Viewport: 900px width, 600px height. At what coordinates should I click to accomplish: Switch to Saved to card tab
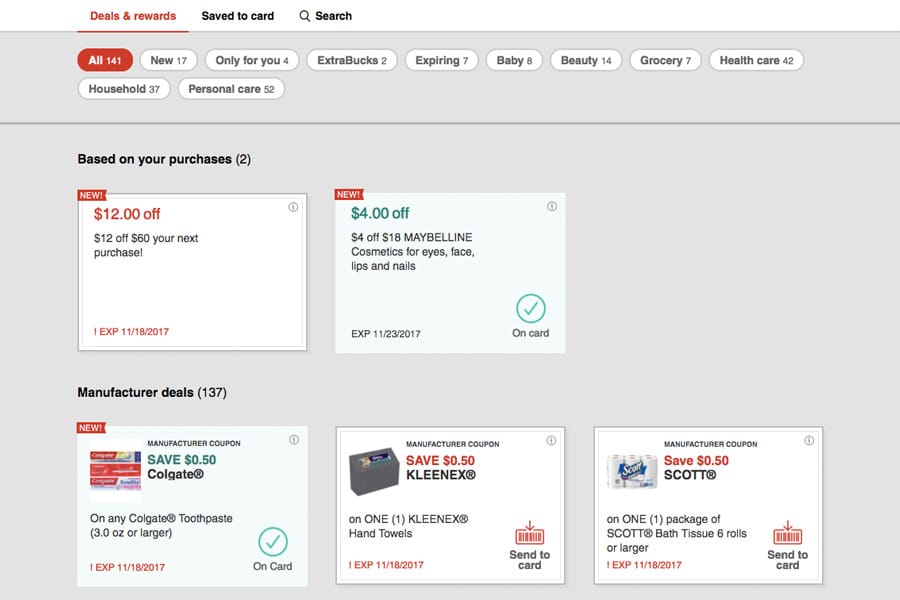pyautogui.click(x=238, y=16)
